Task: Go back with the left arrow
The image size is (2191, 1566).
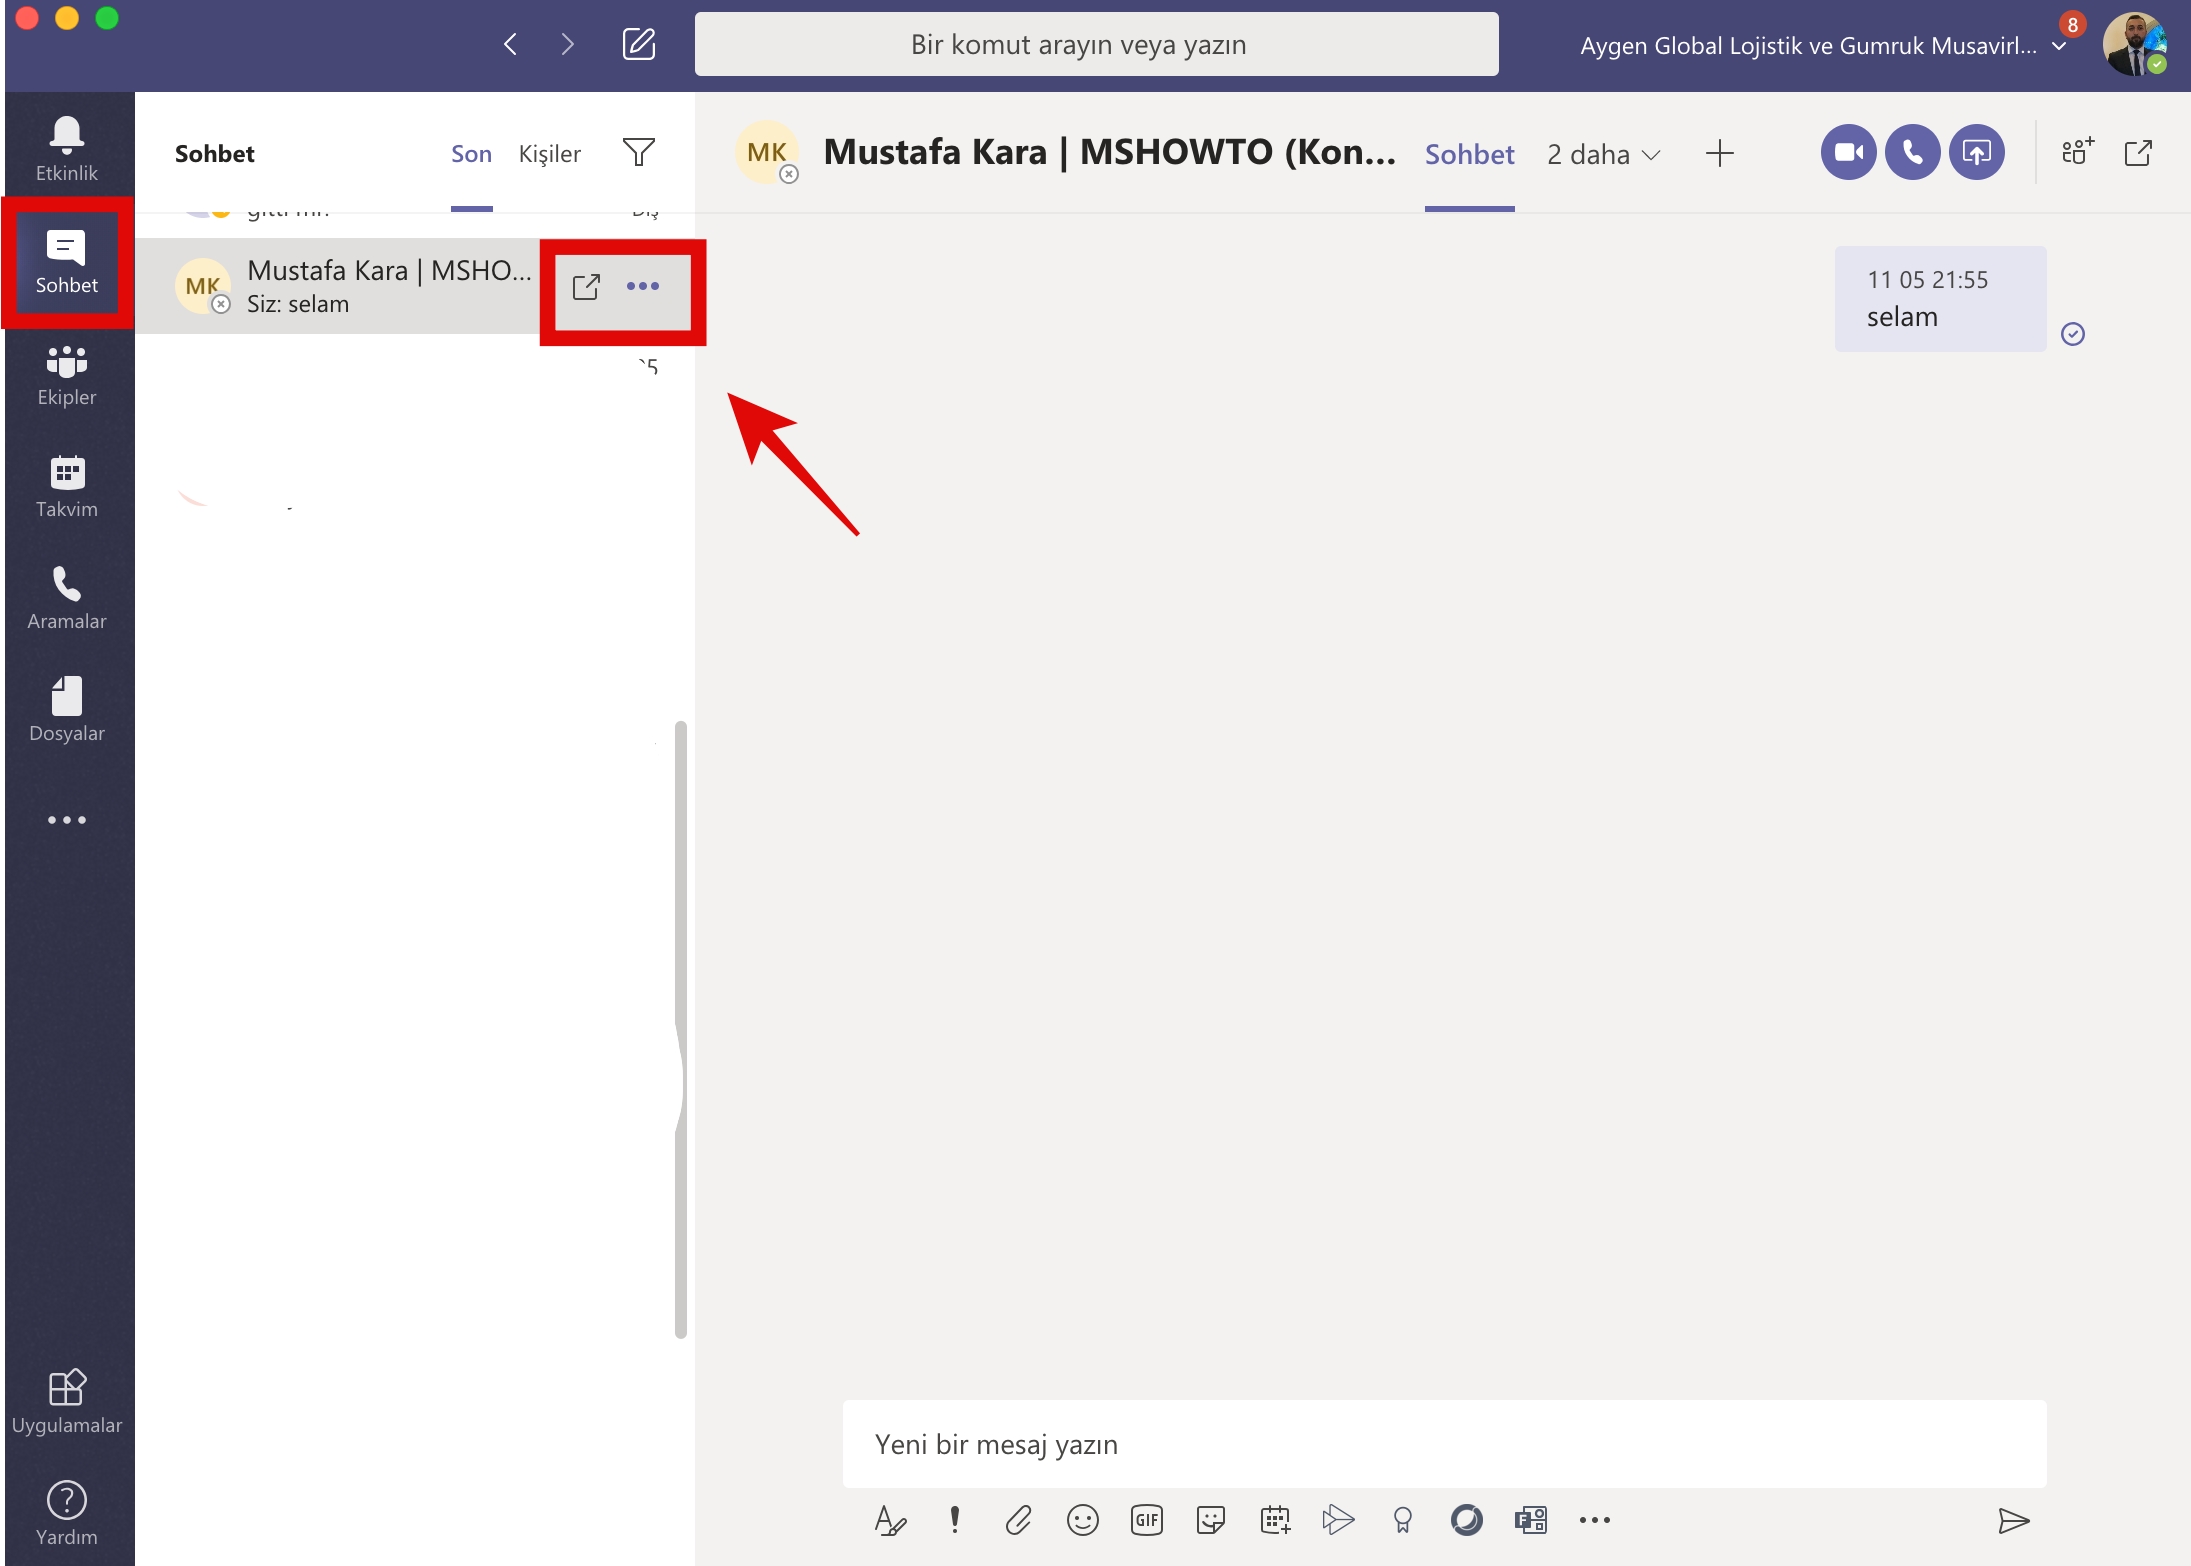Action: point(511,44)
